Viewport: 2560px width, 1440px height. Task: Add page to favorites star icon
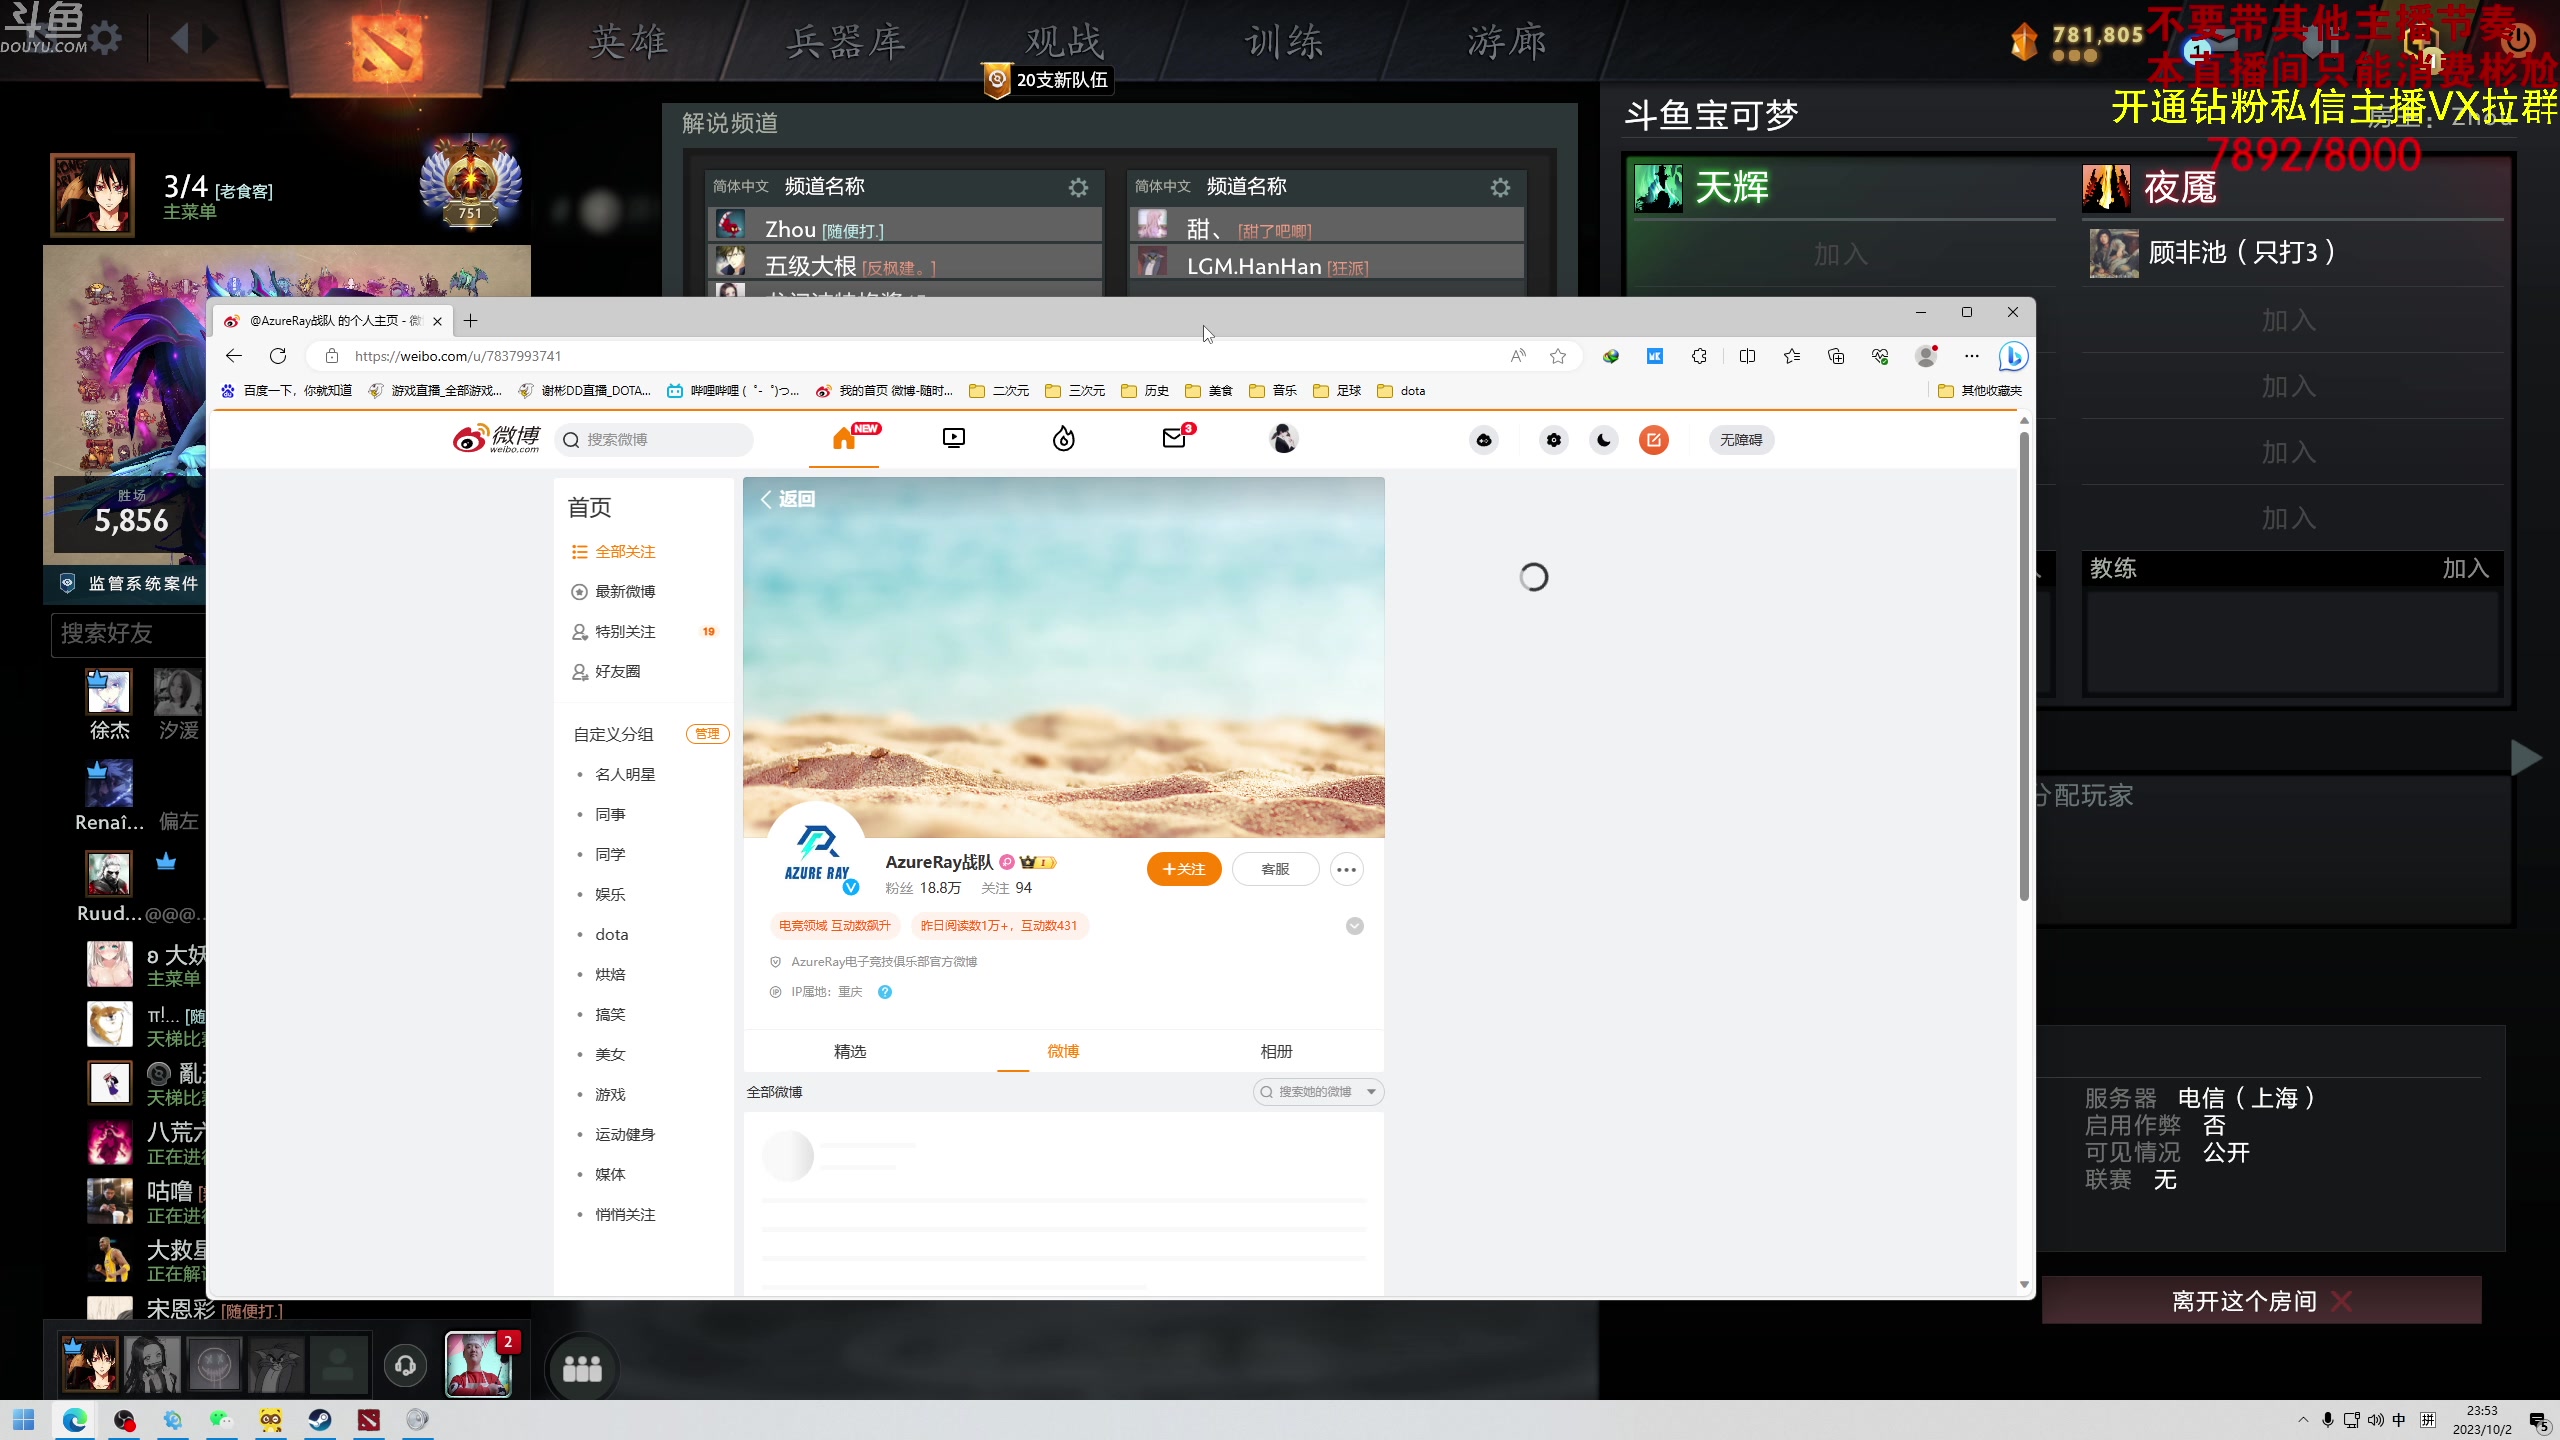pyautogui.click(x=1558, y=356)
